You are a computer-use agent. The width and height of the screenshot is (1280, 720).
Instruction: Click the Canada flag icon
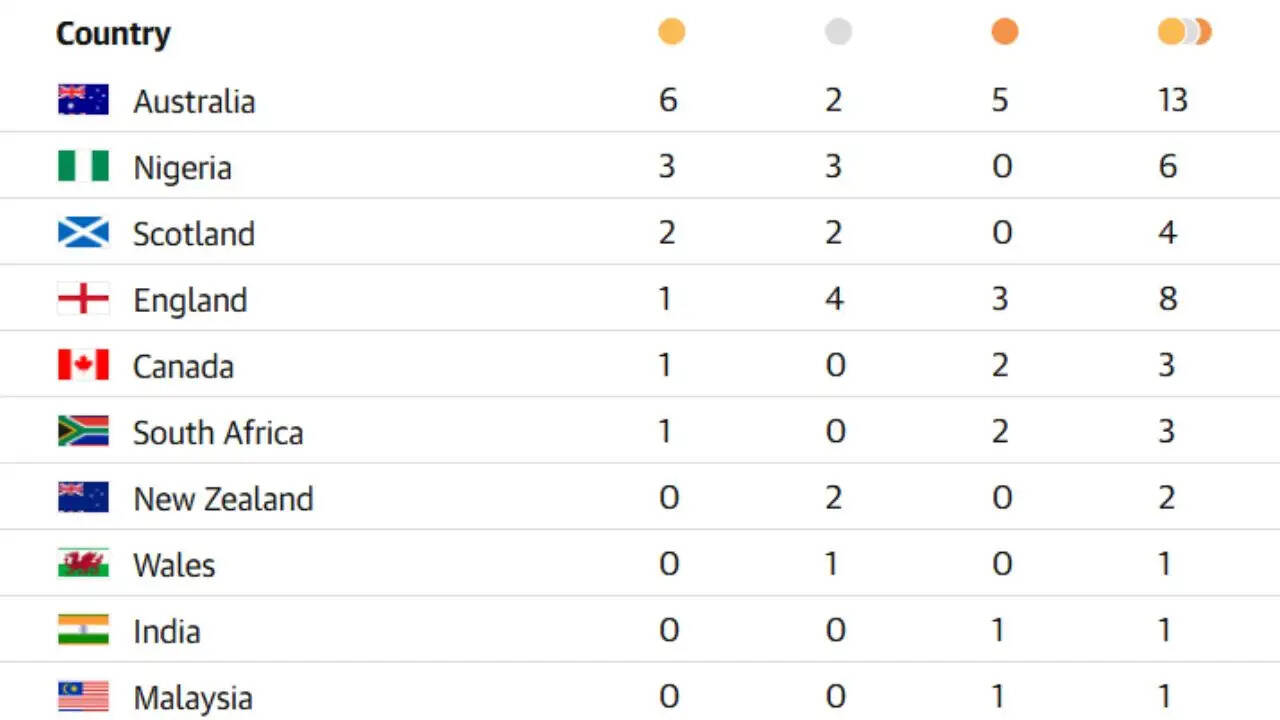pos(83,365)
